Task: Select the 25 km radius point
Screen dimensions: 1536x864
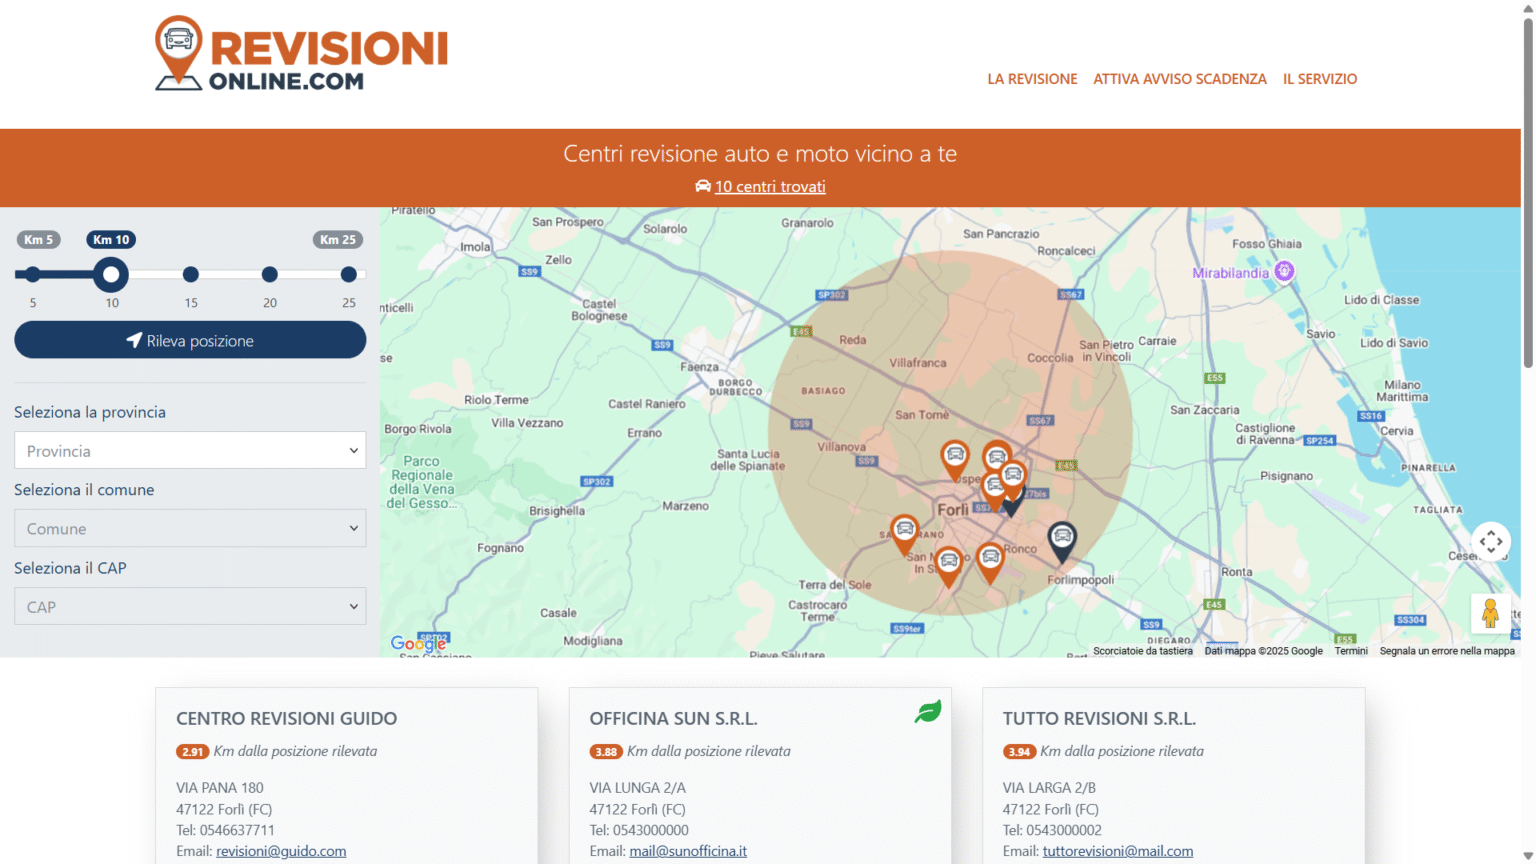Action: coord(348,274)
